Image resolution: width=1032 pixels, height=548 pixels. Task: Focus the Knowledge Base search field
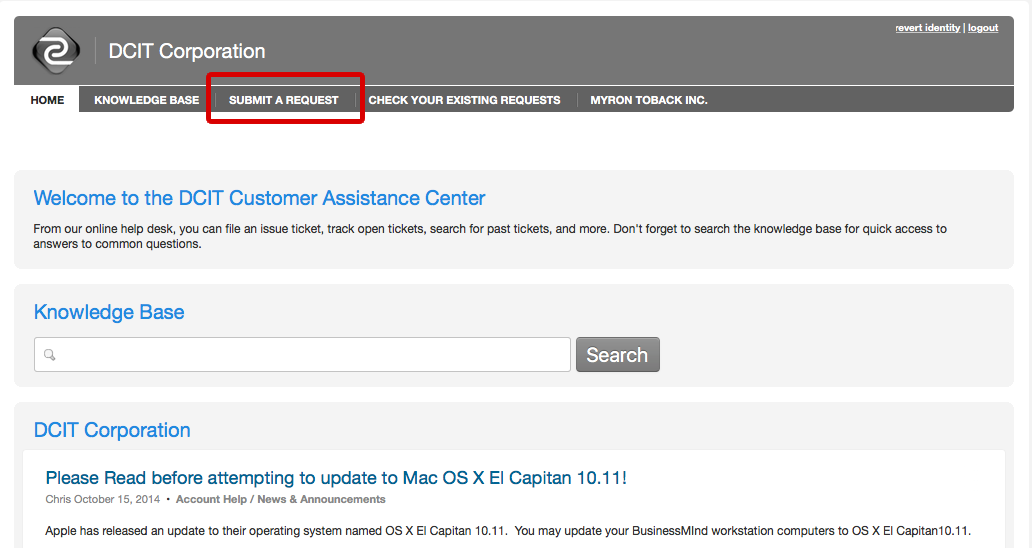(x=302, y=355)
